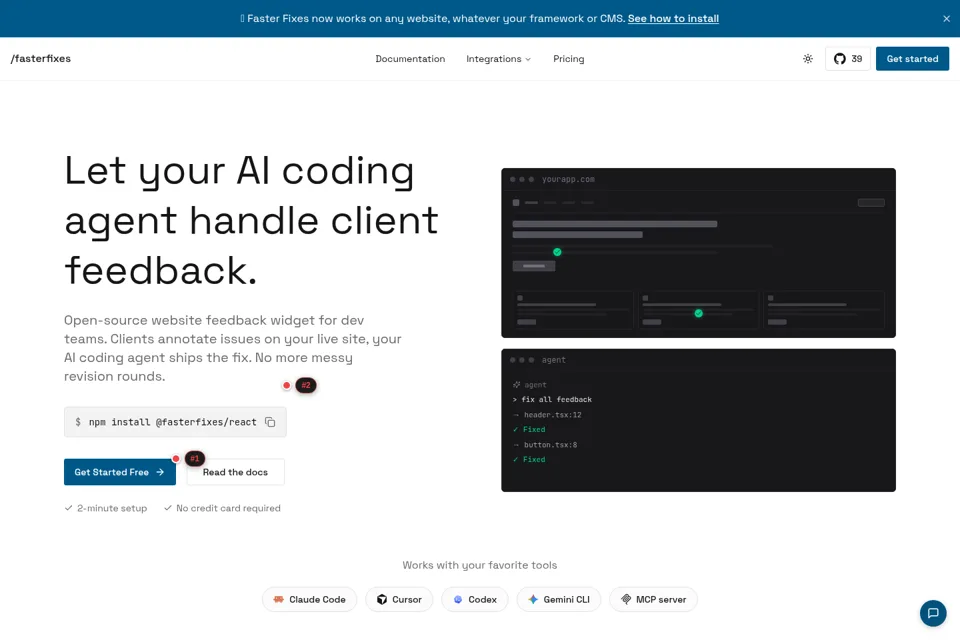Click the lower green check marker in preview
The image size is (960, 640).
[698, 314]
